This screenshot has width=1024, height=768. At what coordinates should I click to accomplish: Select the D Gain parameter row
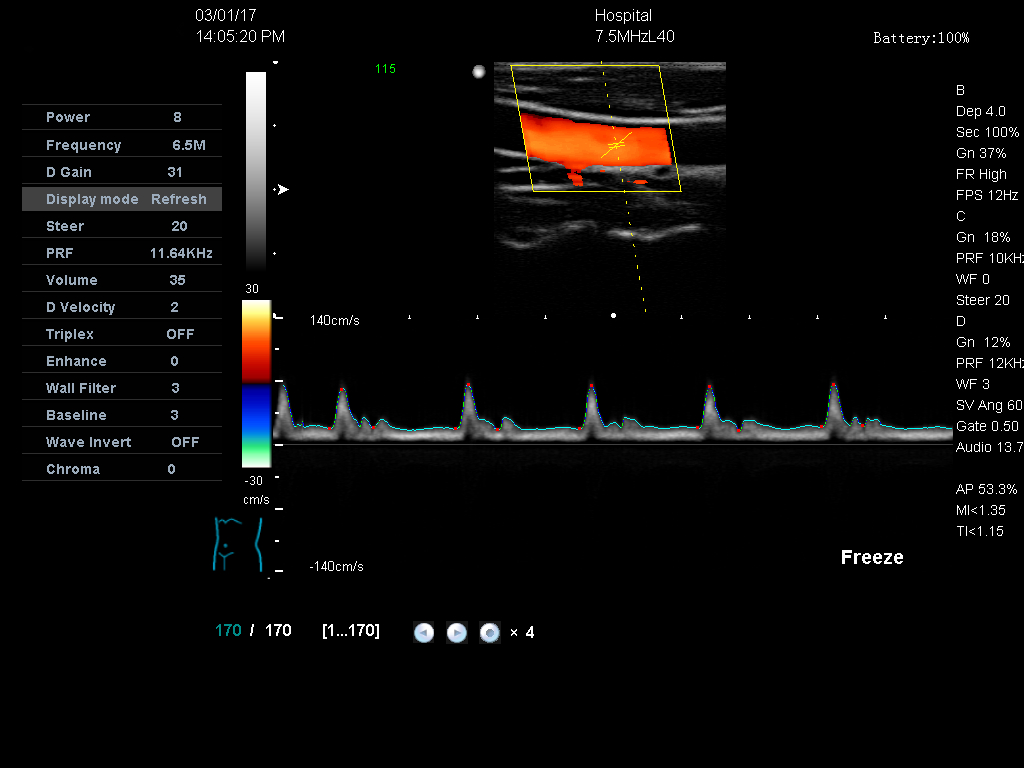(x=121, y=172)
